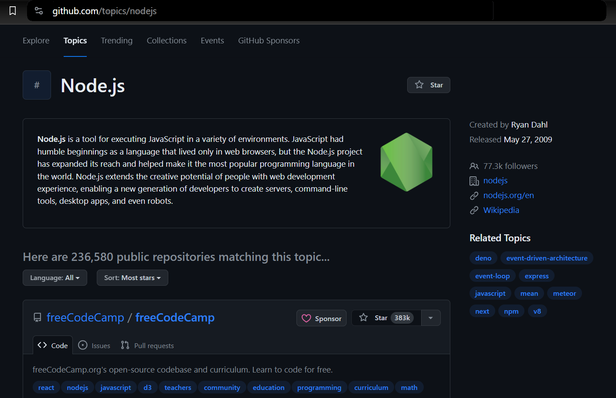Open the programming topic tag

click(319, 387)
